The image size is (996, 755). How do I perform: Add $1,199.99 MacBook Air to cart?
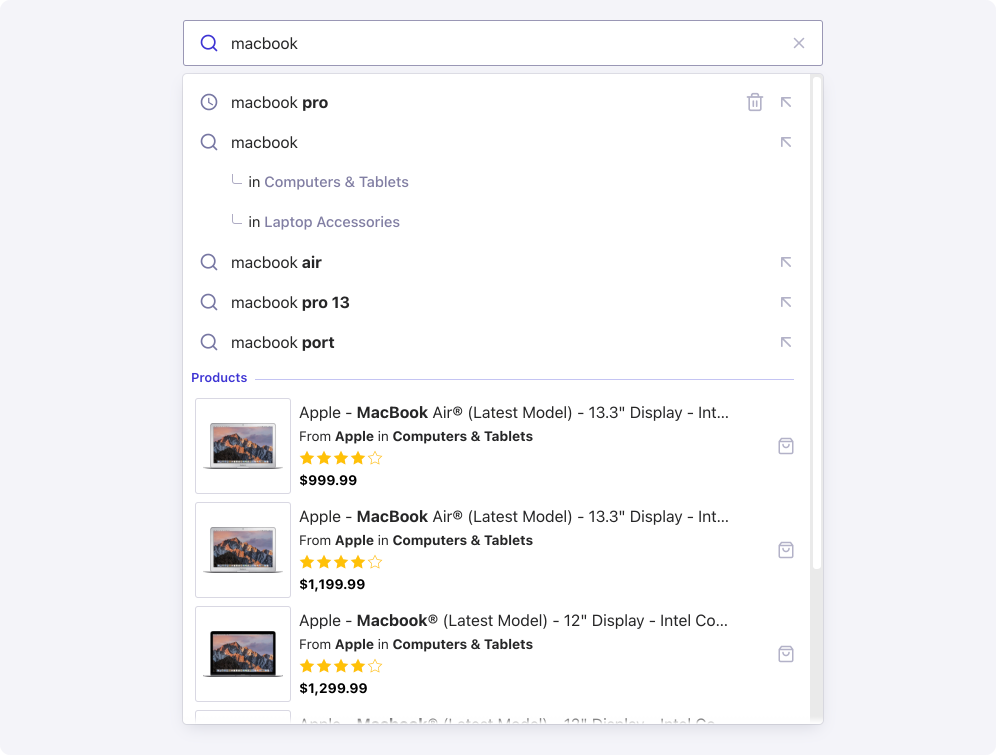click(x=786, y=550)
